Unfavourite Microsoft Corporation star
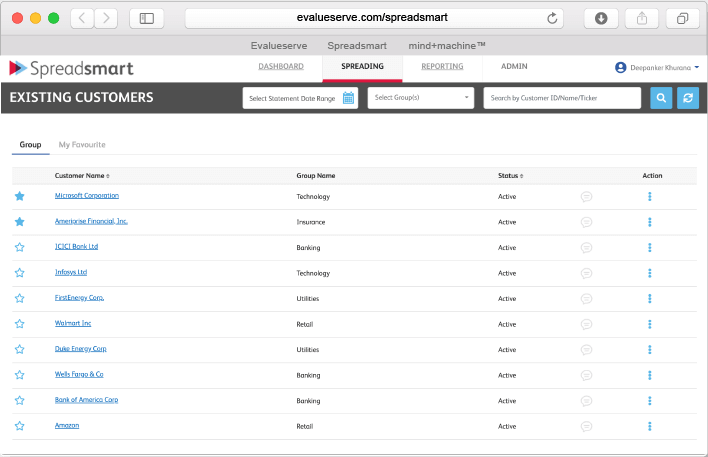 tap(19, 196)
